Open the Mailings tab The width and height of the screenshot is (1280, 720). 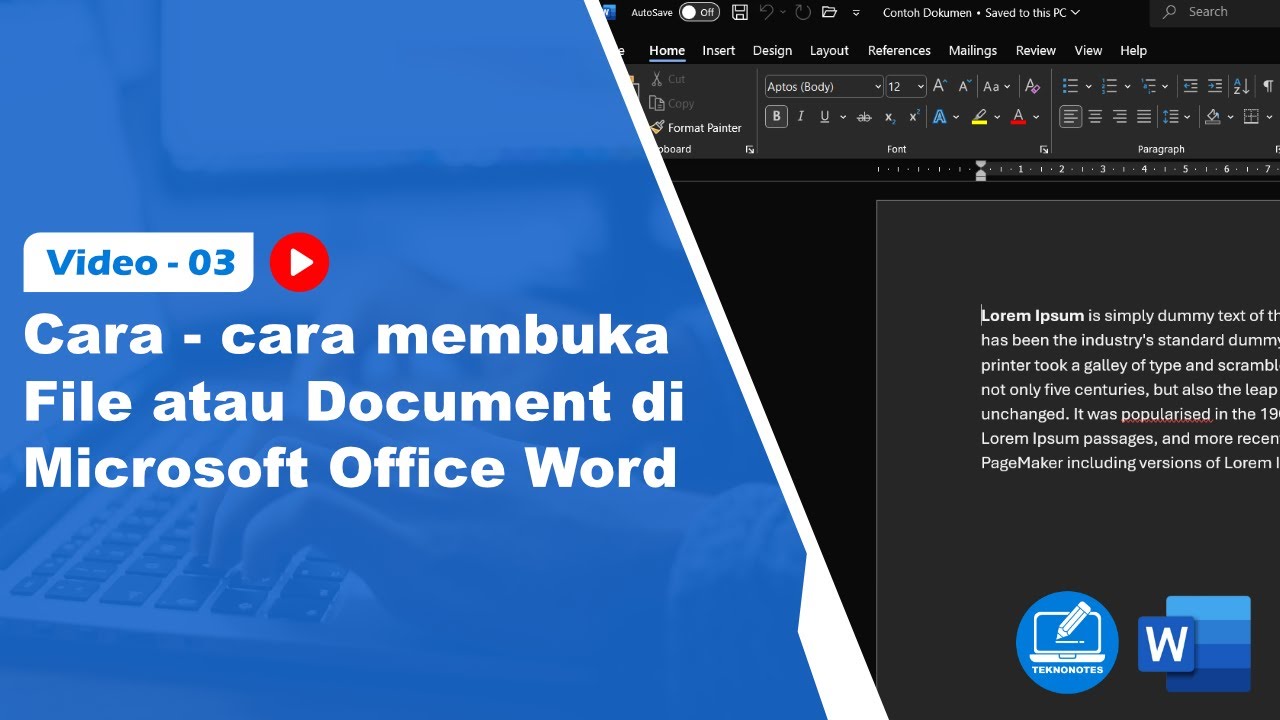point(973,50)
